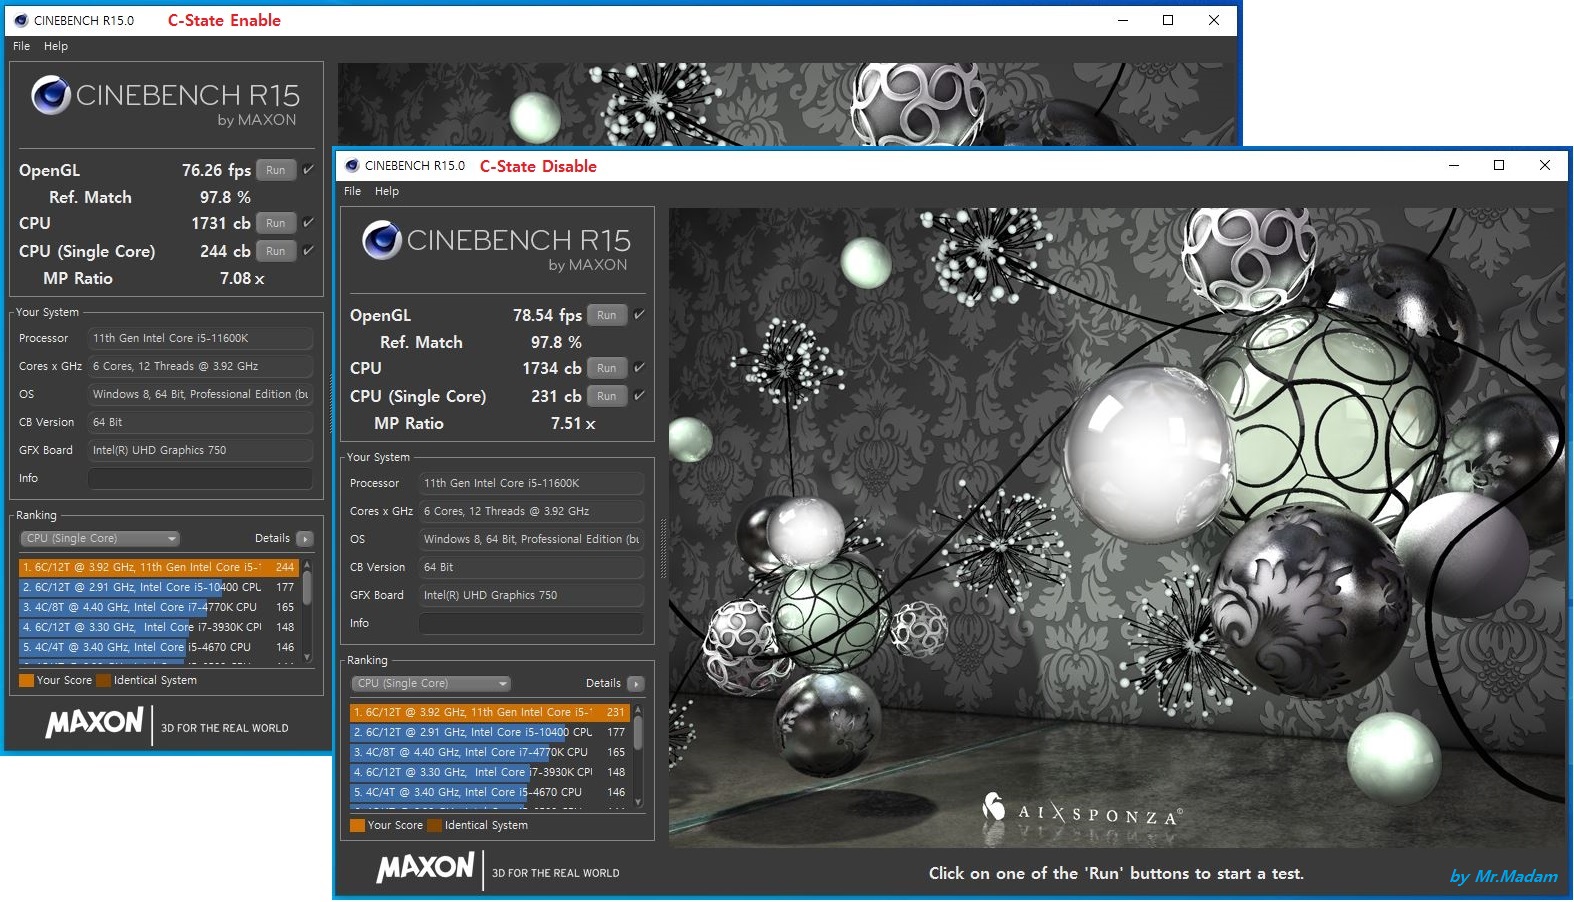The image size is (1574, 902).
Task: Click ranking list scrollbar in Enable window
Action: pyautogui.click(x=307, y=610)
